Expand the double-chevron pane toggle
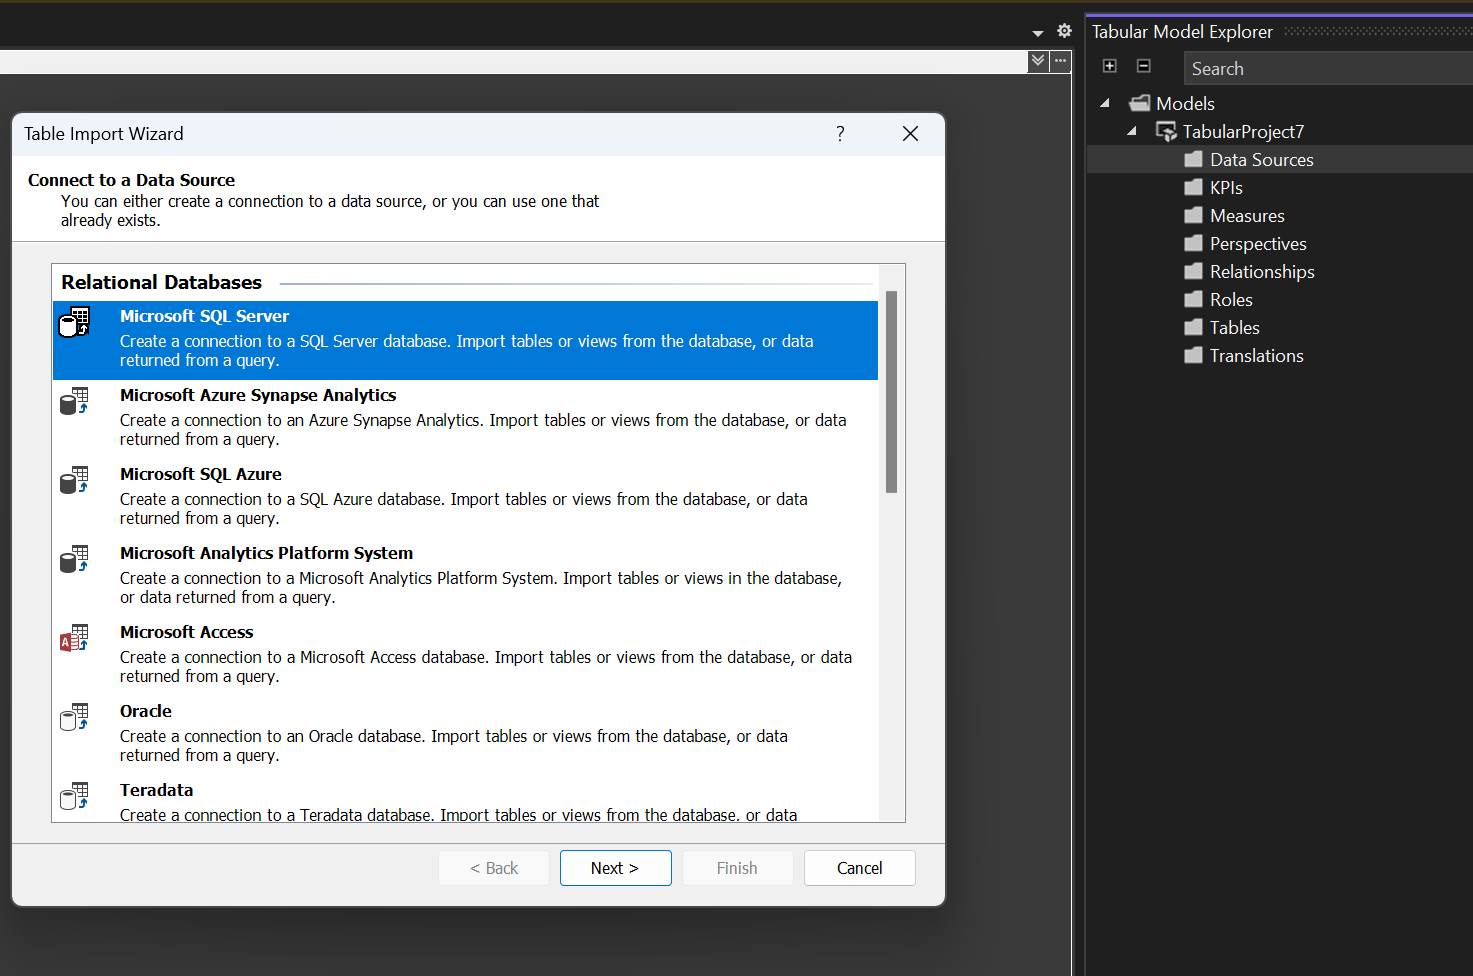Viewport: 1473px width, 976px height. pos(1038,61)
